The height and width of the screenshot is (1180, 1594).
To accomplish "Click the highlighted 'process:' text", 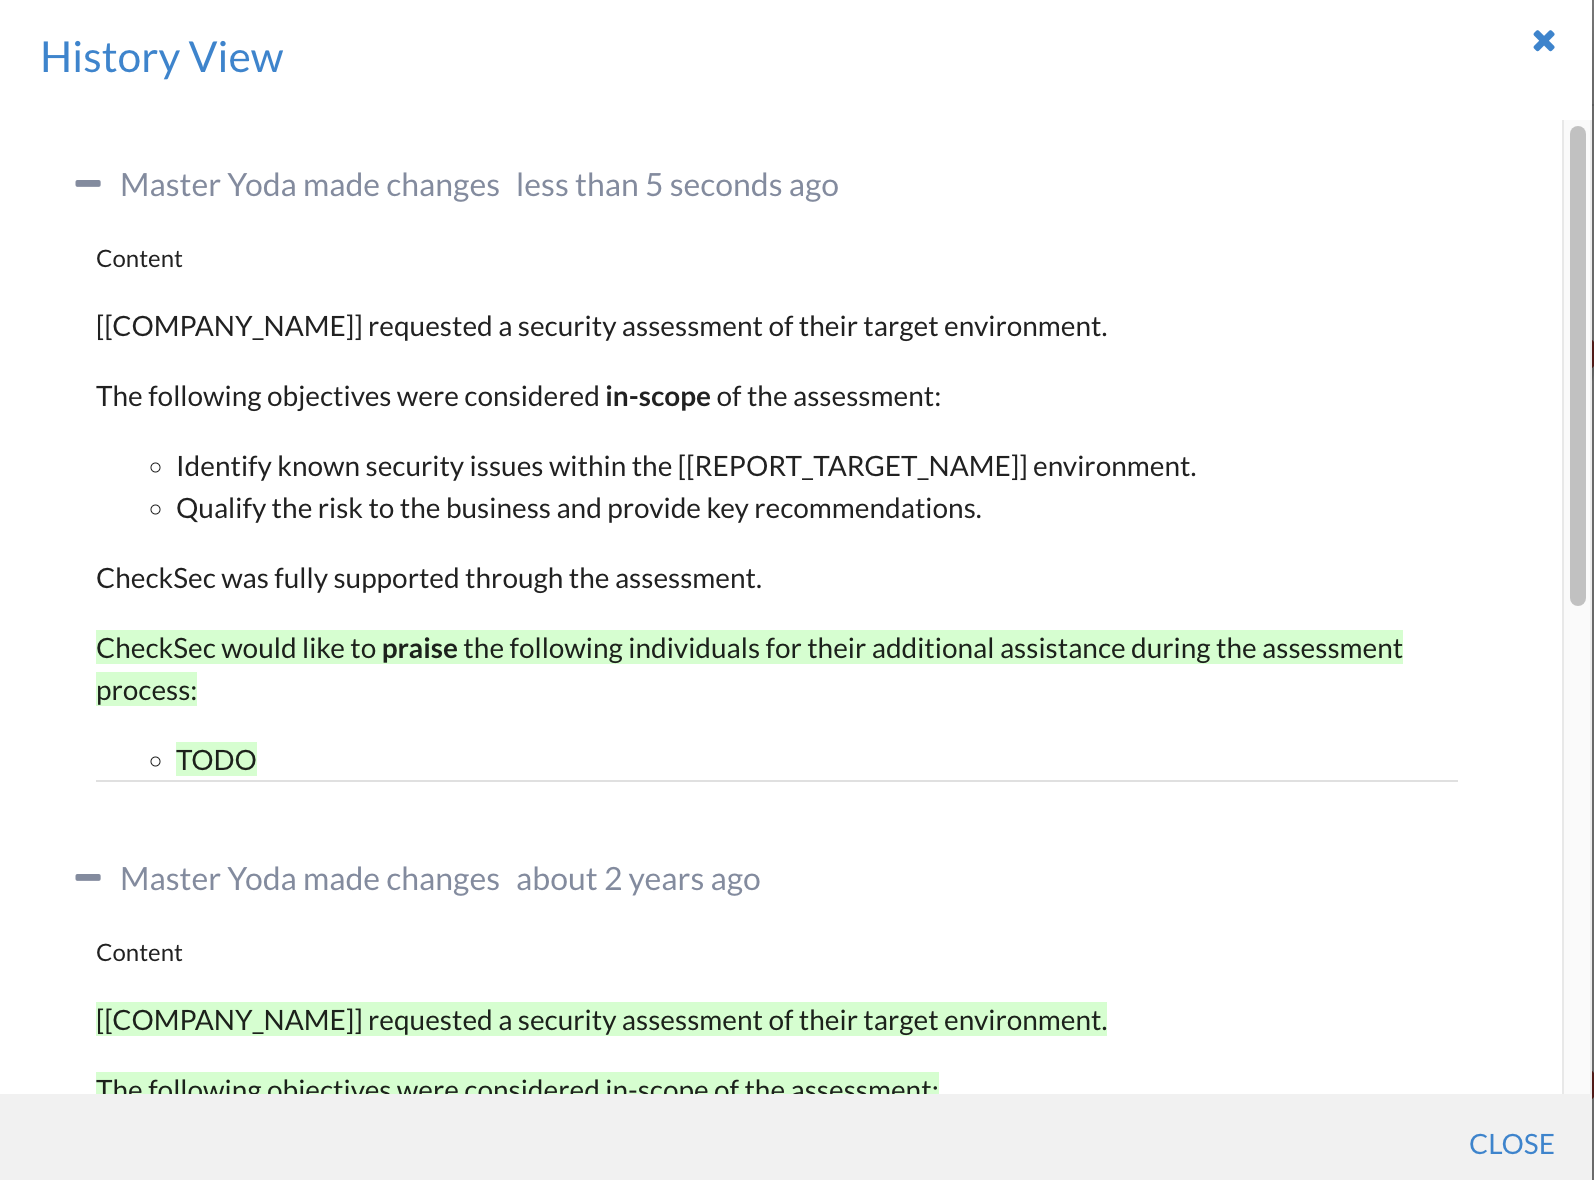I will [x=146, y=691].
